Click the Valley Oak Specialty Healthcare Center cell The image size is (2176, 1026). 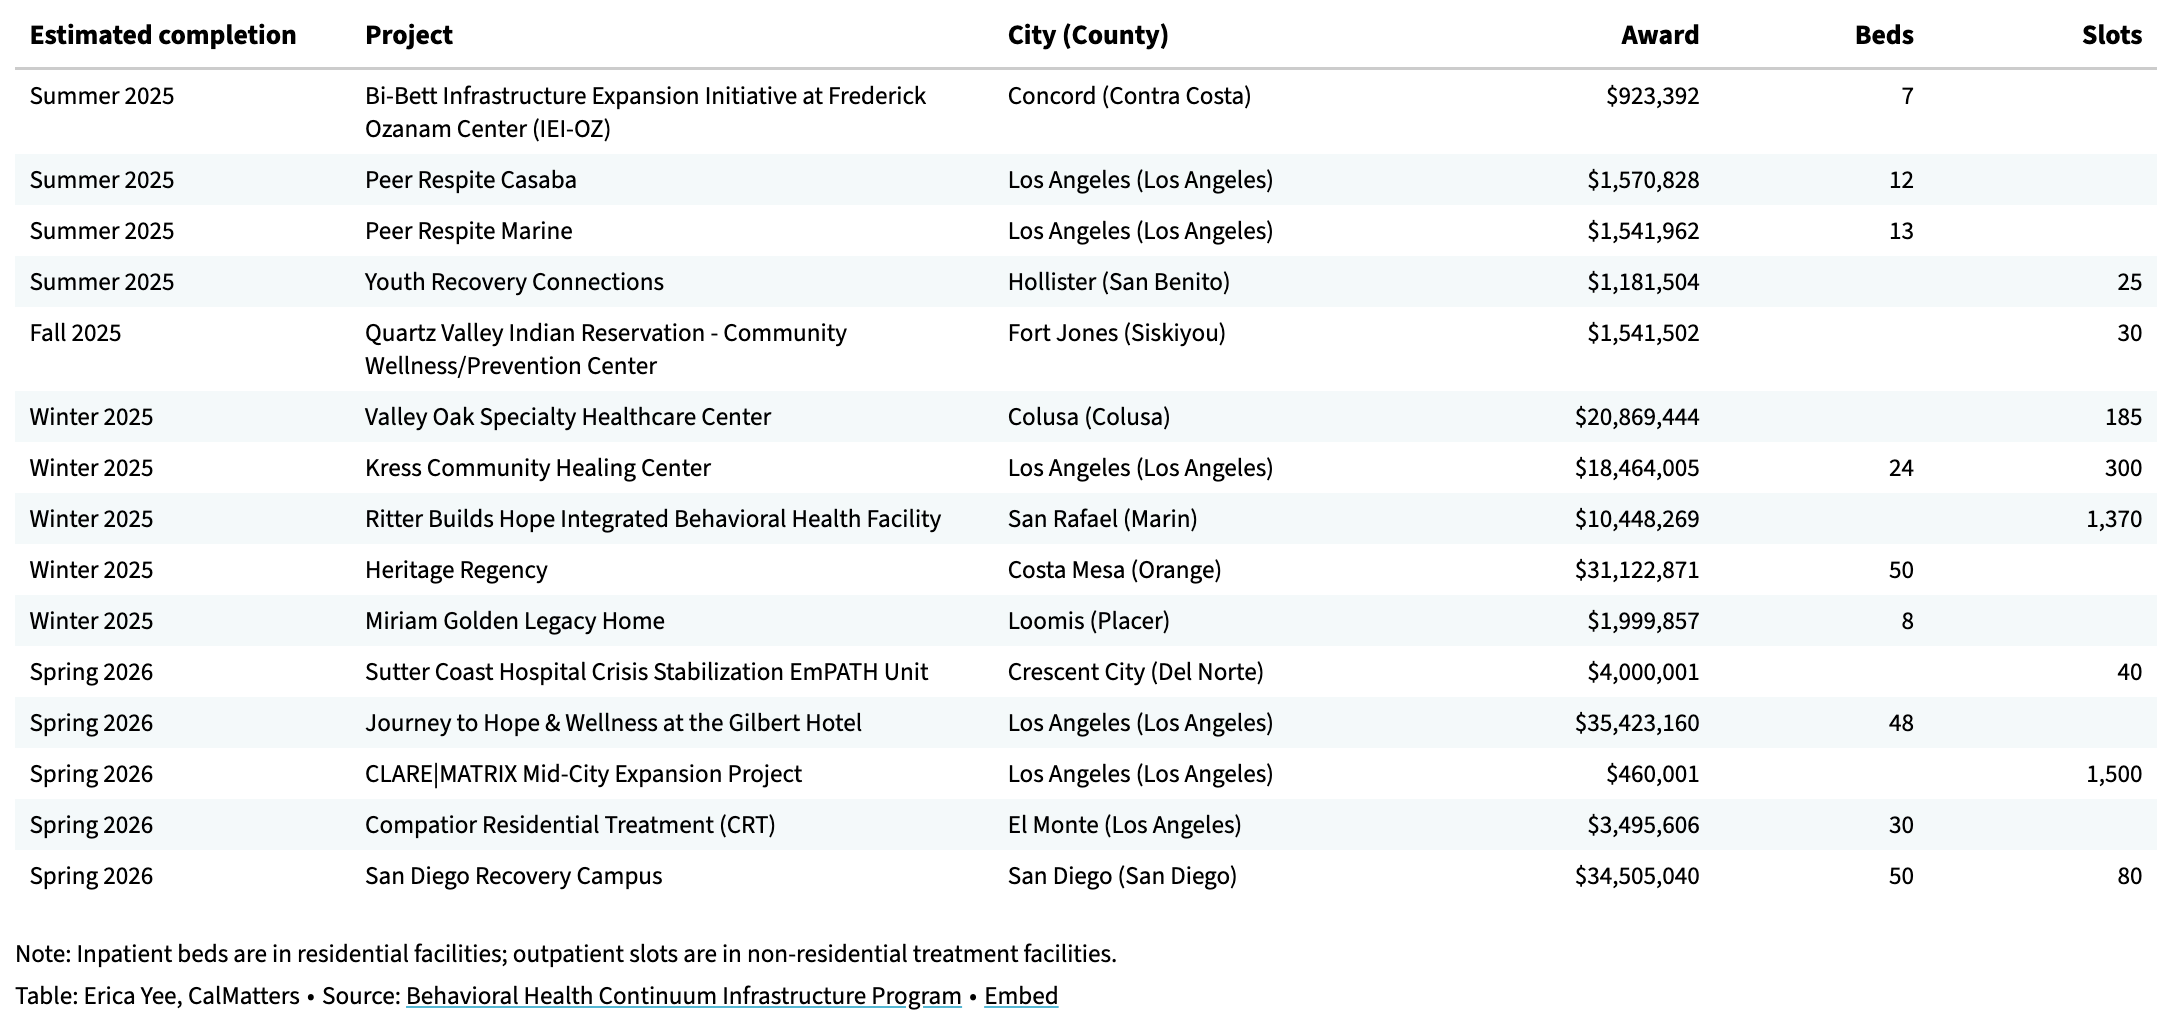point(567,417)
